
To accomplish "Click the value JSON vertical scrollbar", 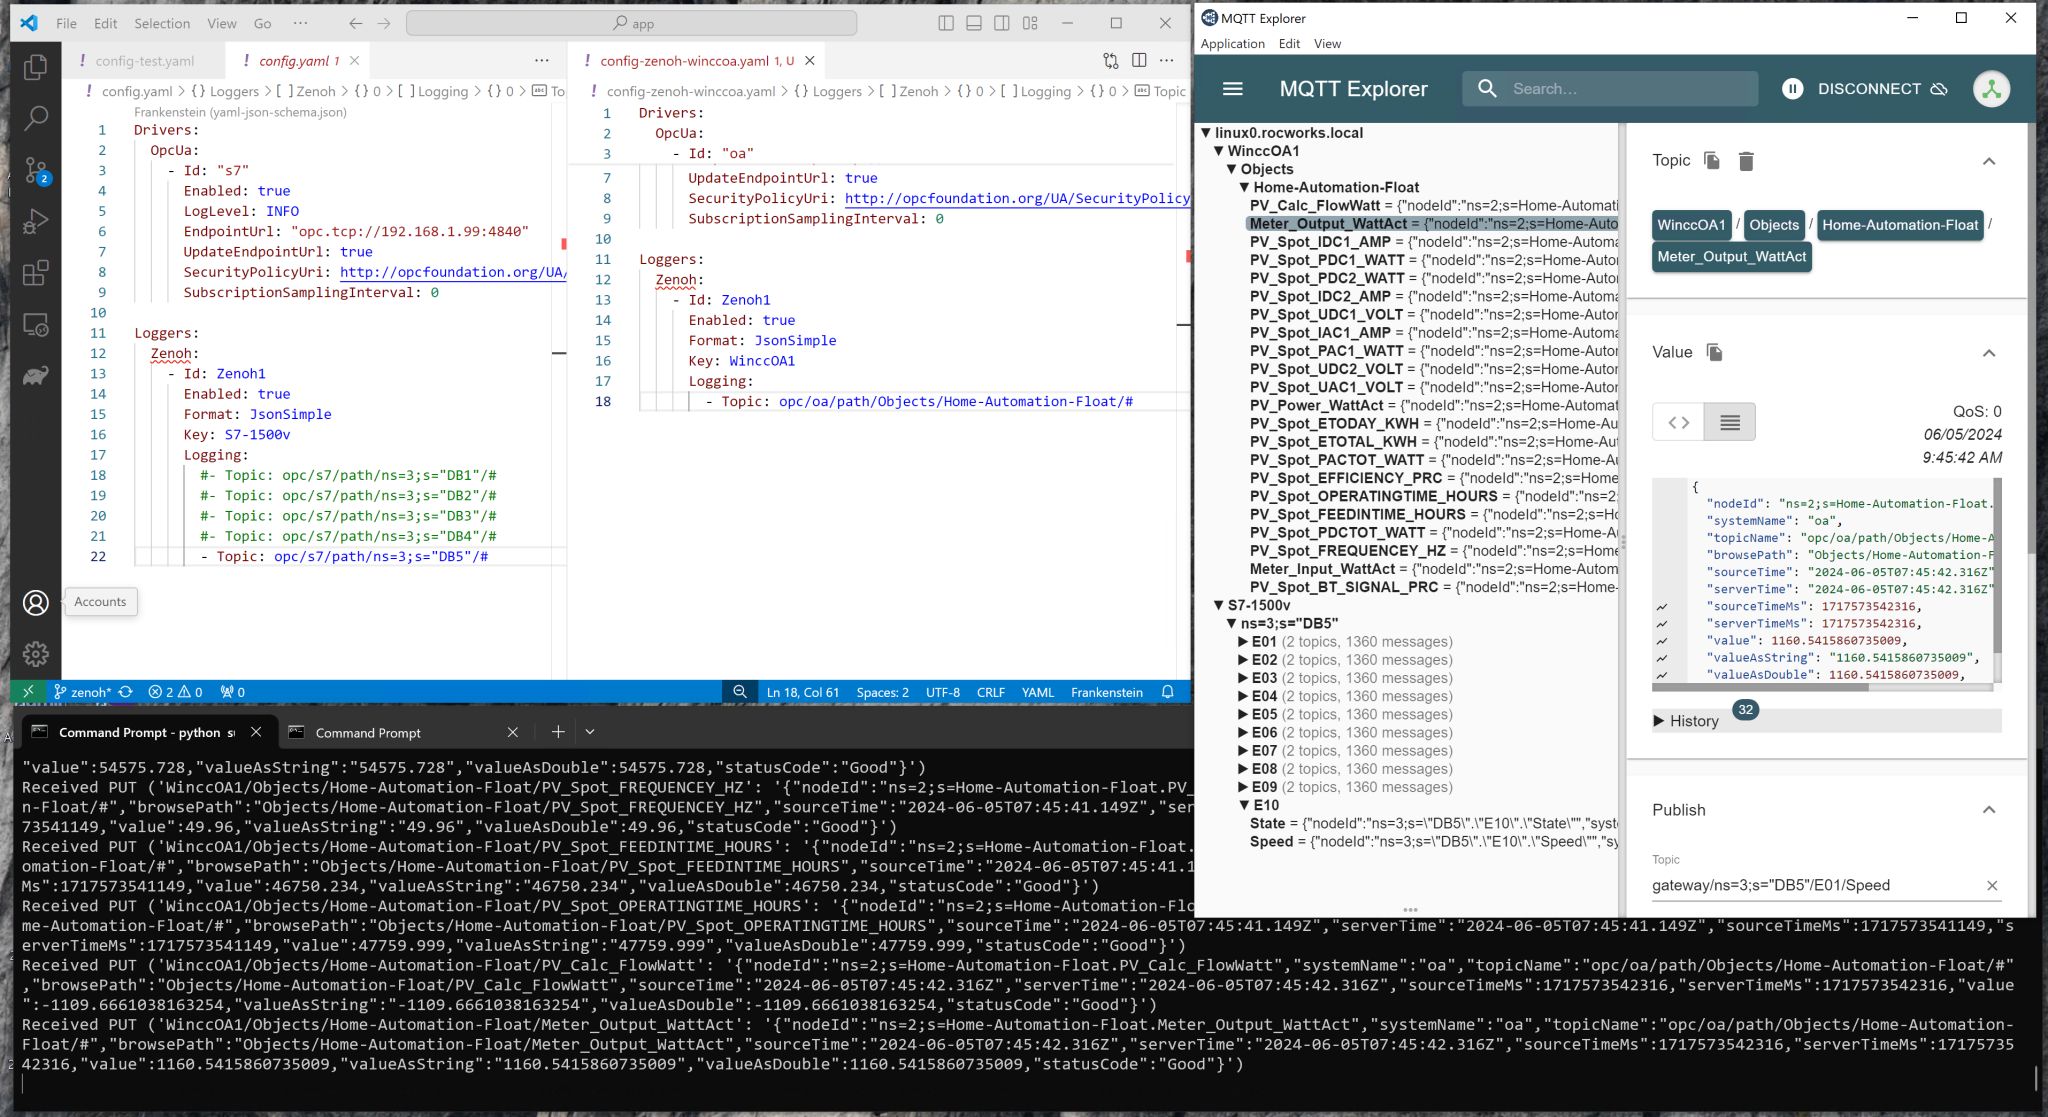I will (1997, 565).
